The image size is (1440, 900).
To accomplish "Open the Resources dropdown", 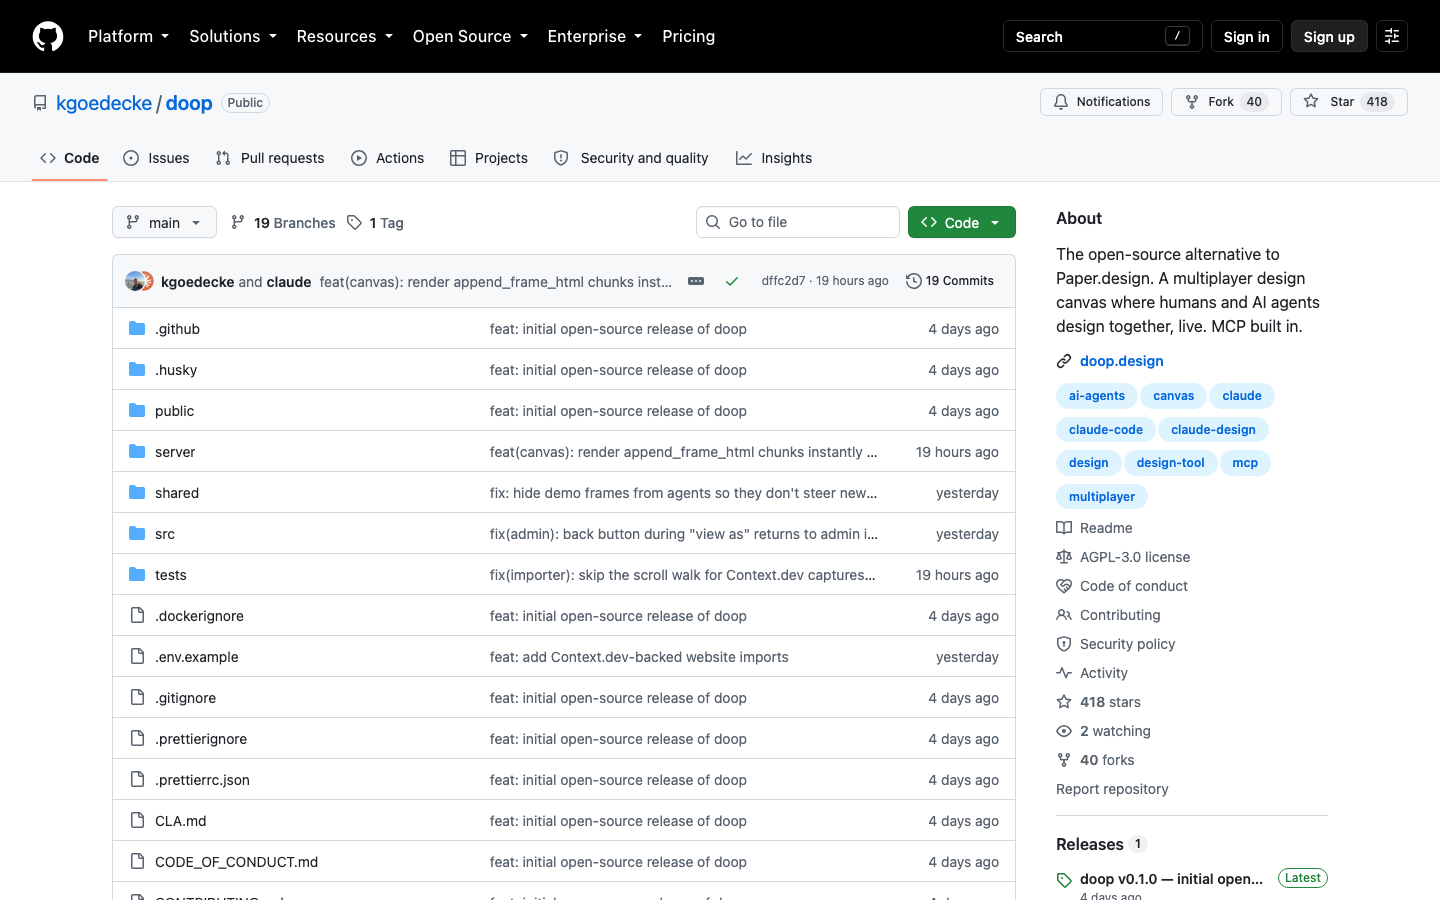I will click(x=345, y=36).
